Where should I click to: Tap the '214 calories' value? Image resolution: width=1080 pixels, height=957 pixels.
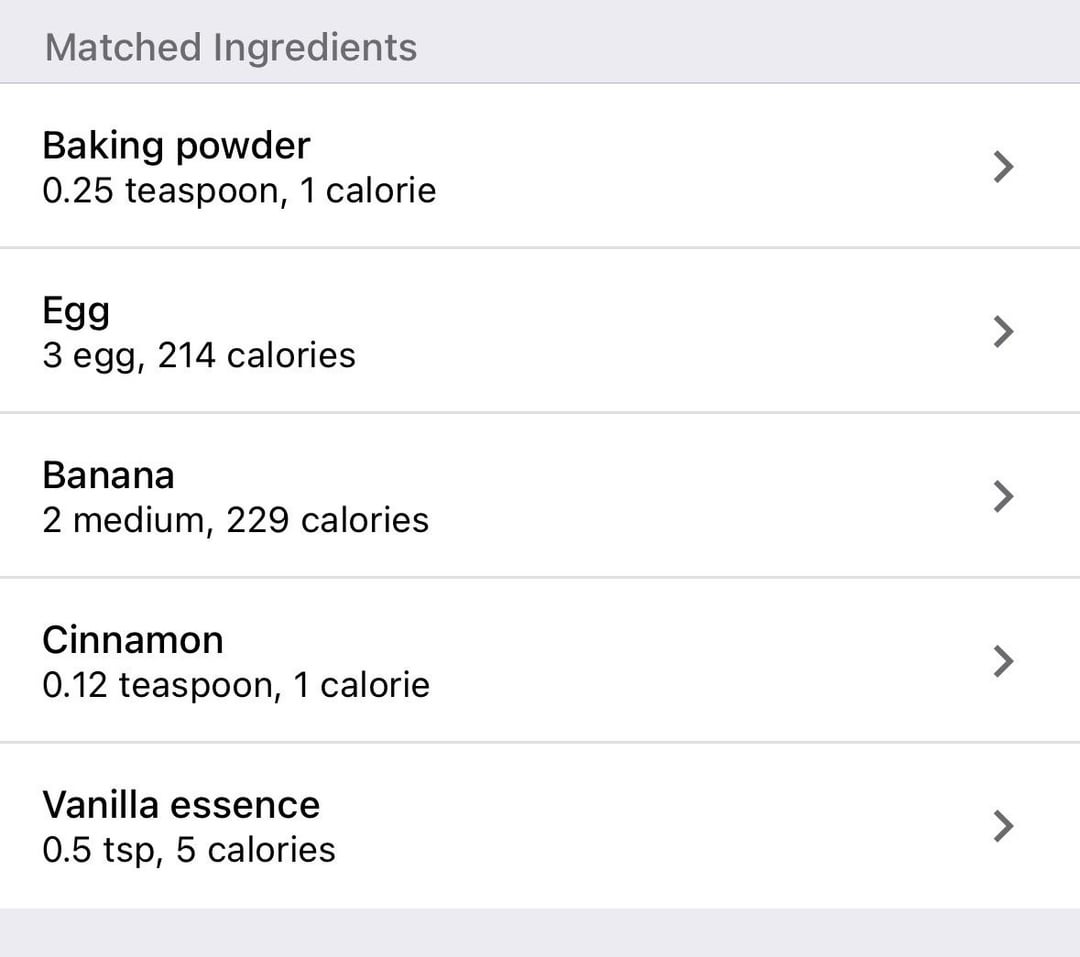pos(257,356)
